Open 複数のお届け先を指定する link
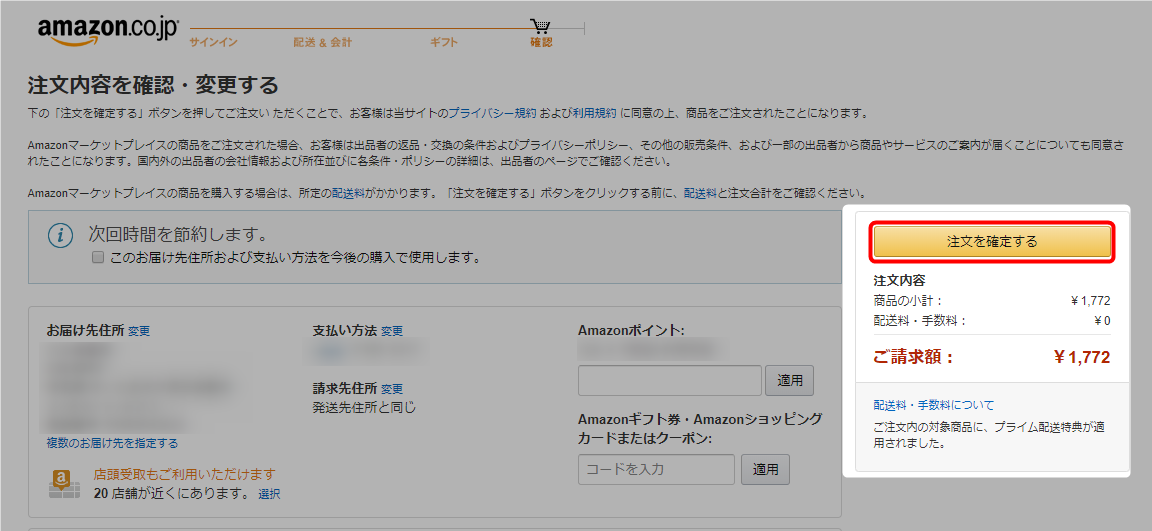 click(x=112, y=443)
